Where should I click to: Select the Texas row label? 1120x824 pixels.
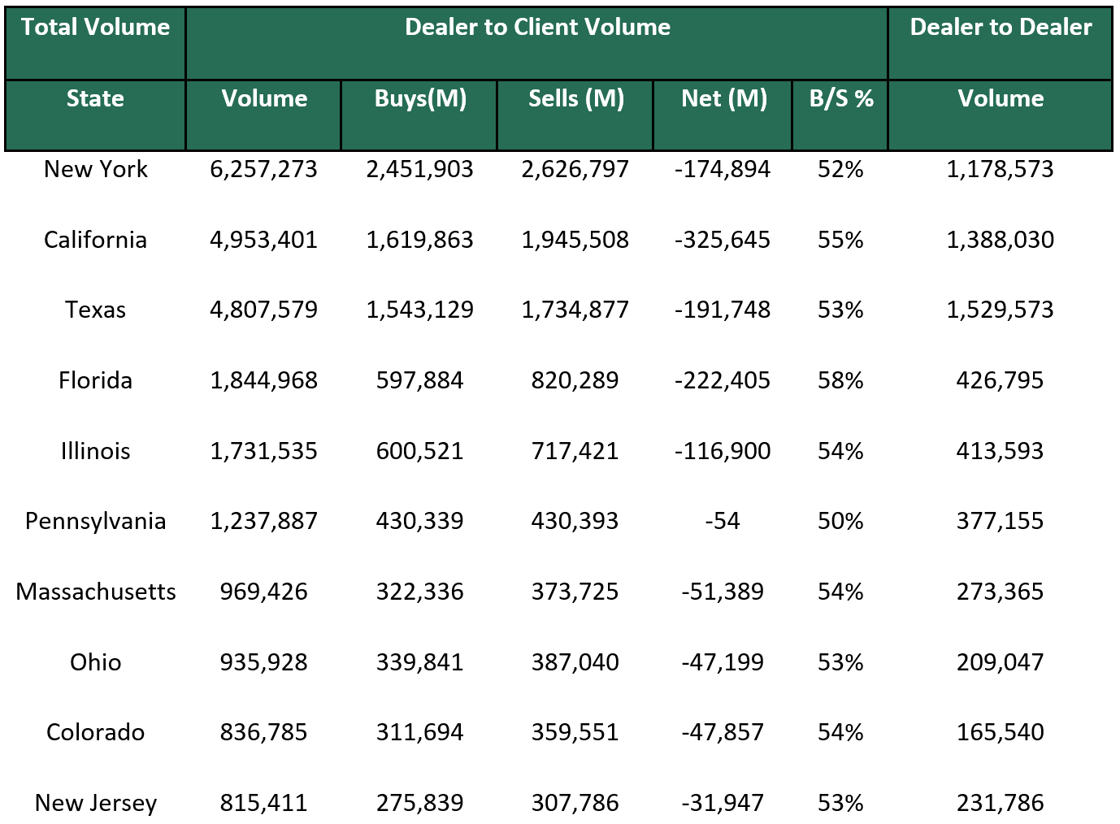click(x=95, y=310)
